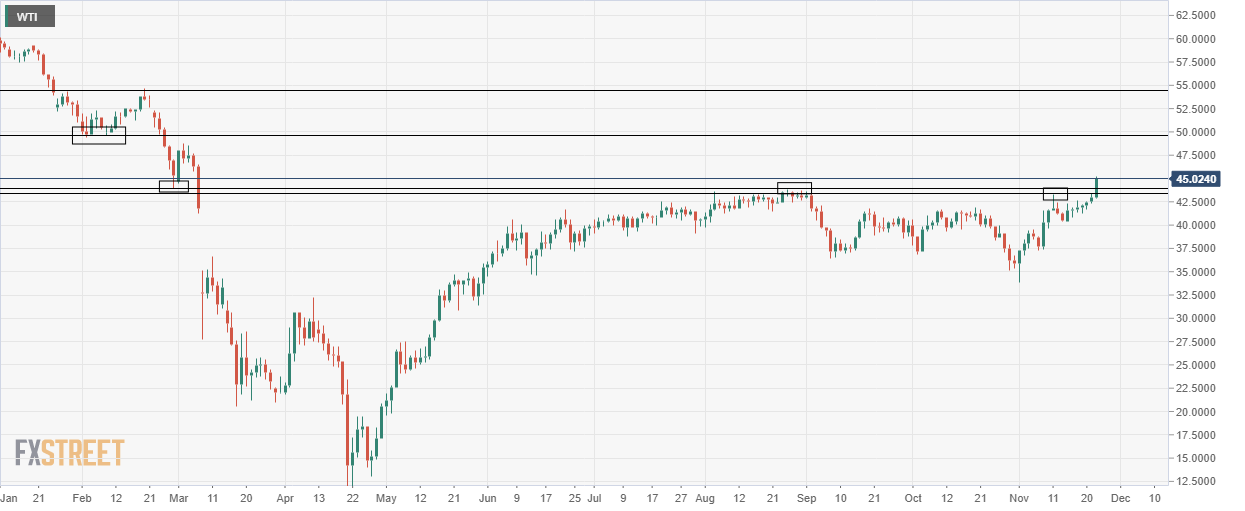The height and width of the screenshot is (511, 1245).
Task: Click the latest green candle at 45
Action: pyautogui.click(x=1097, y=186)
